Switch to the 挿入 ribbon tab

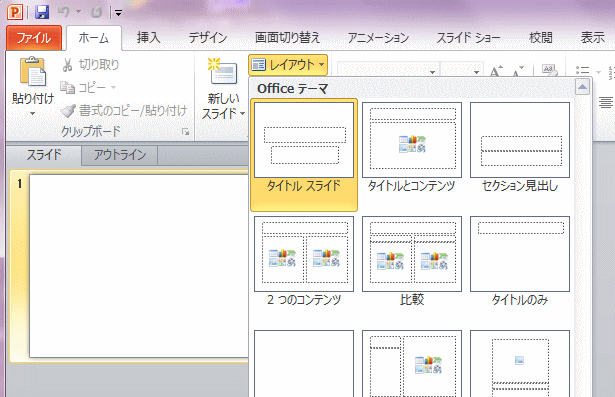coord(148,38)
